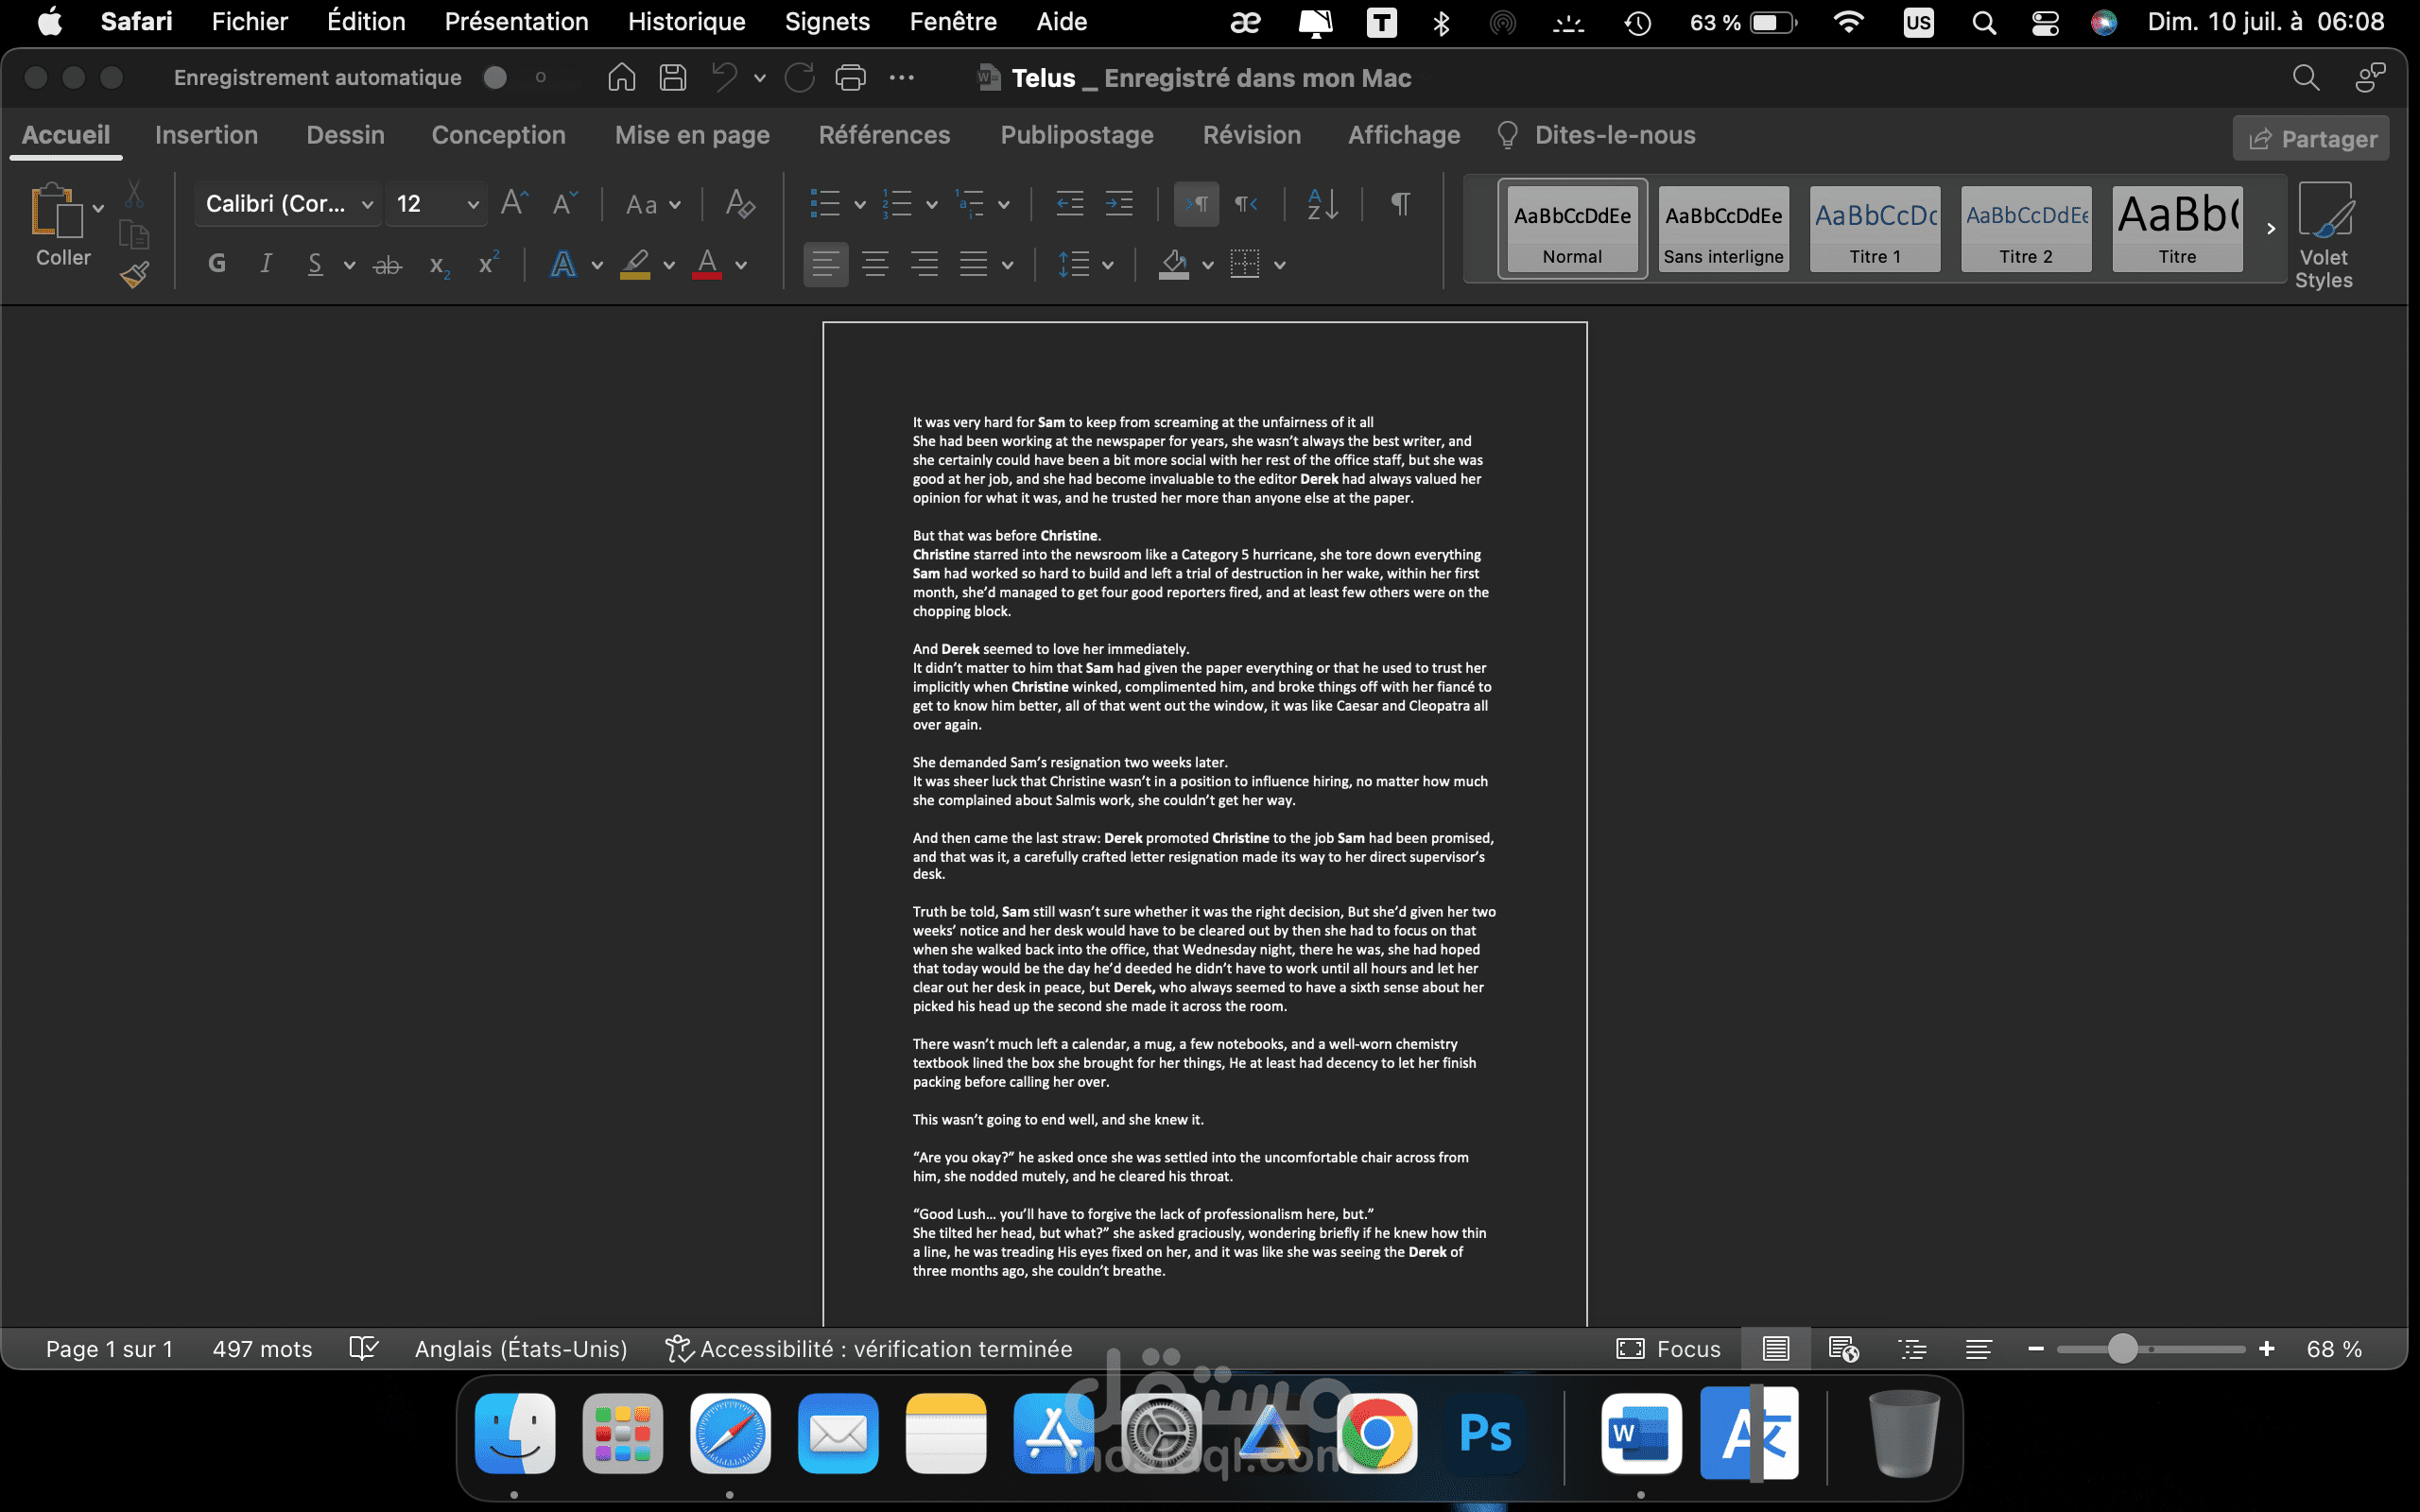Screen dimensions: 2420x1512
Task: Click the save disk icon
Action: pos(673,77)
